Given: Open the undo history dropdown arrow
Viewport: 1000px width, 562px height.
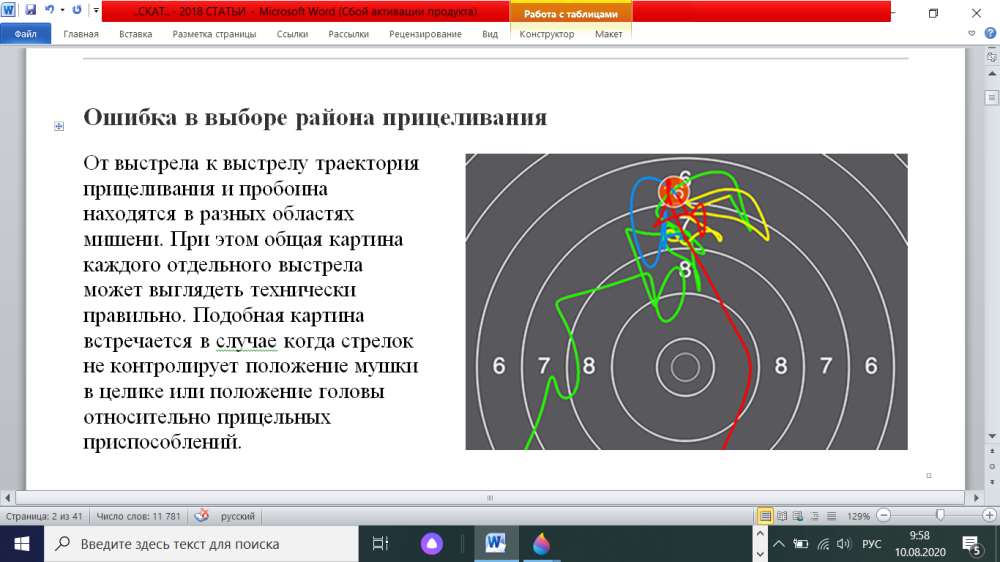Looking at the screenshot, I should coord(62,10).
